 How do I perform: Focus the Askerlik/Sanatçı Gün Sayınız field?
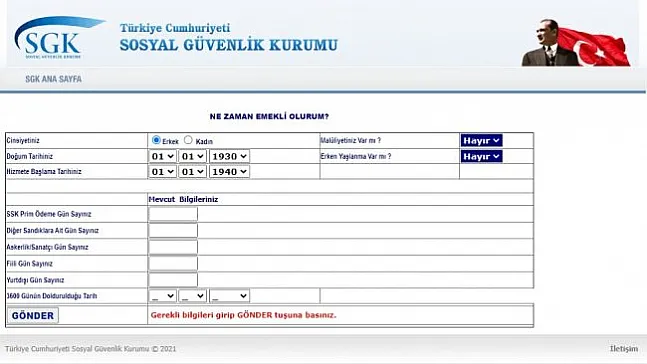(x=173, y=247)
